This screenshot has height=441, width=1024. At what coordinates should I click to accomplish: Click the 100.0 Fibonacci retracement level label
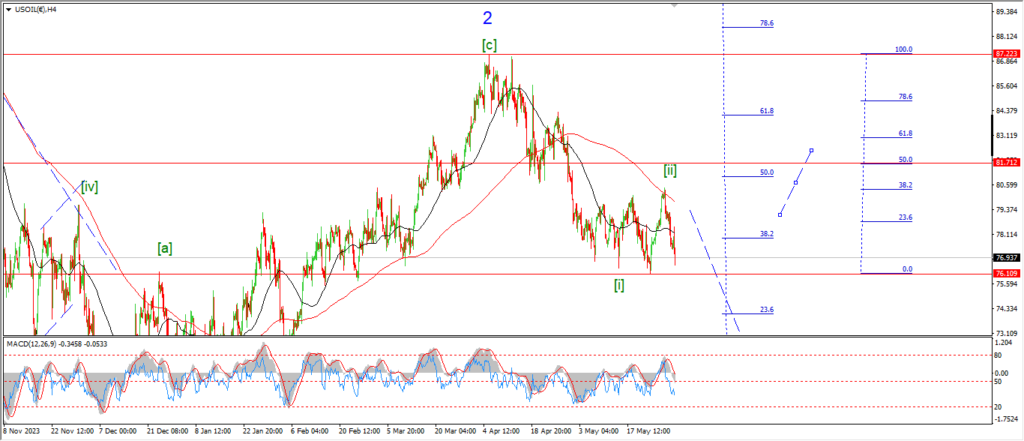tap(903, 49)
